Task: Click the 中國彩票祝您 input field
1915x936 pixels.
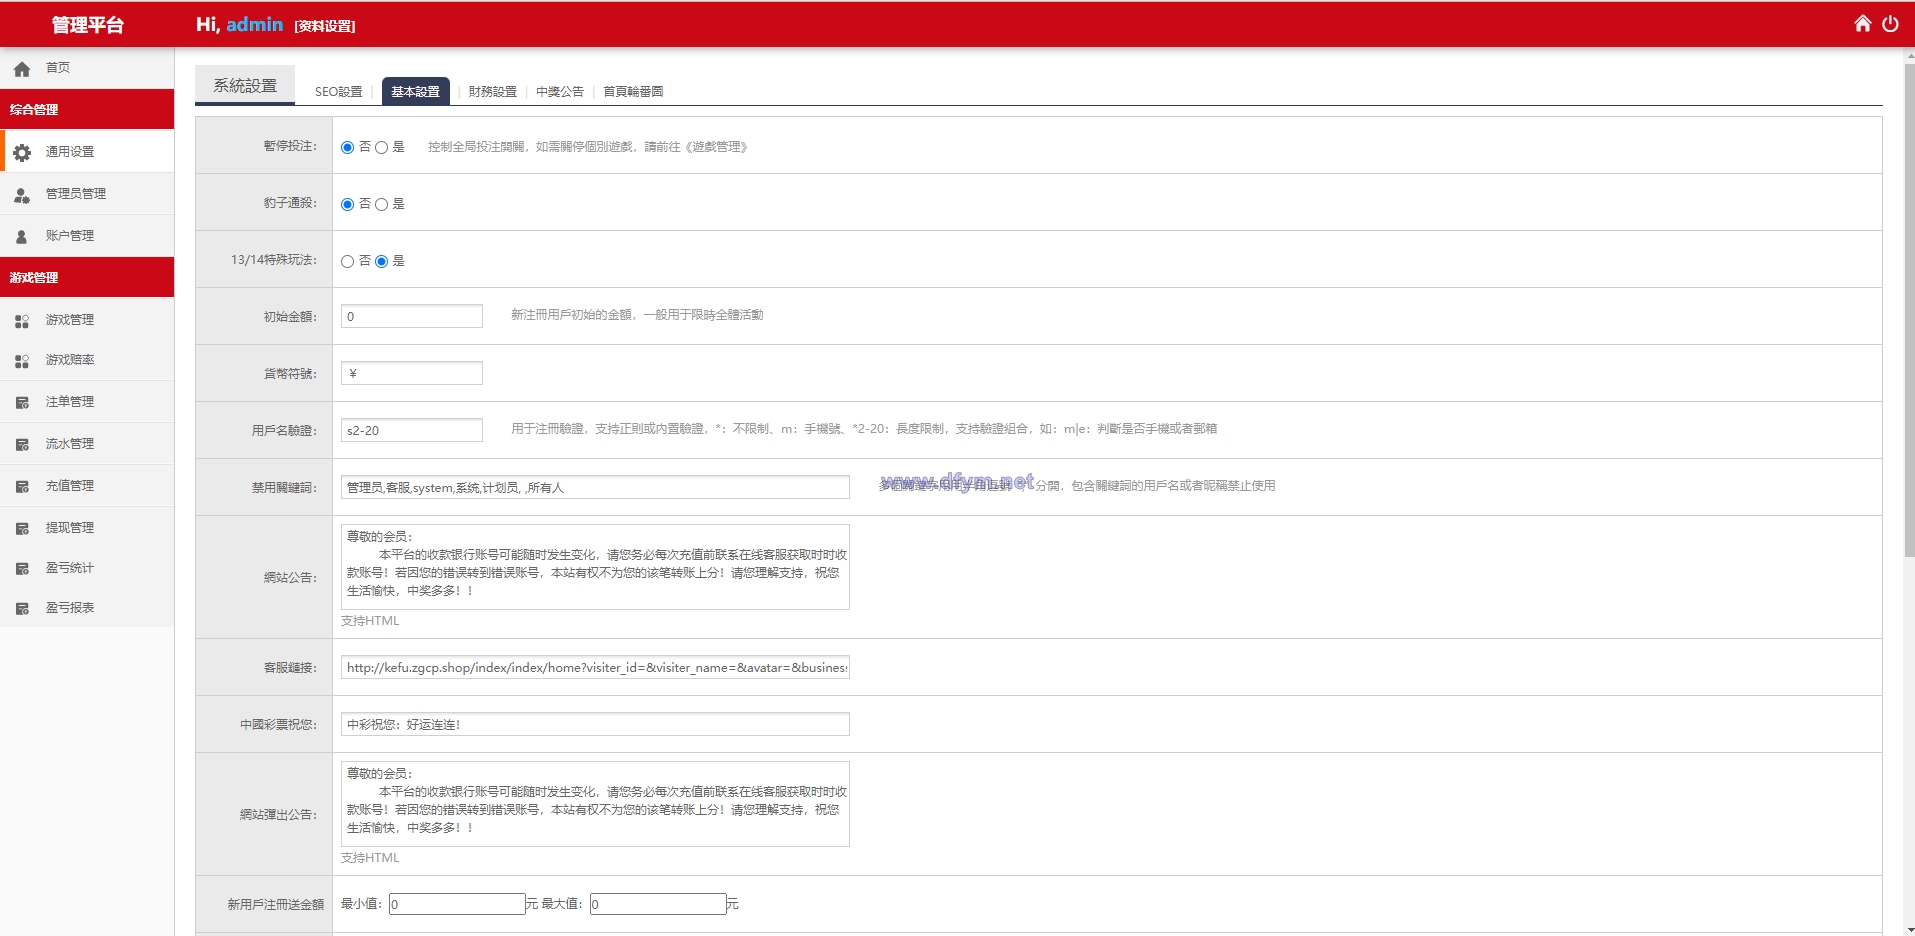Action: coord(595,724)
